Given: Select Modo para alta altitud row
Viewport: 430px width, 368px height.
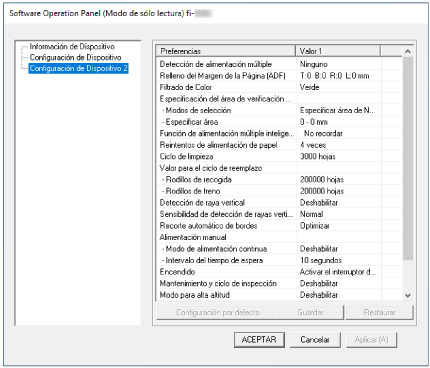Looking at the screenshot, I should (x=279, y=295).
